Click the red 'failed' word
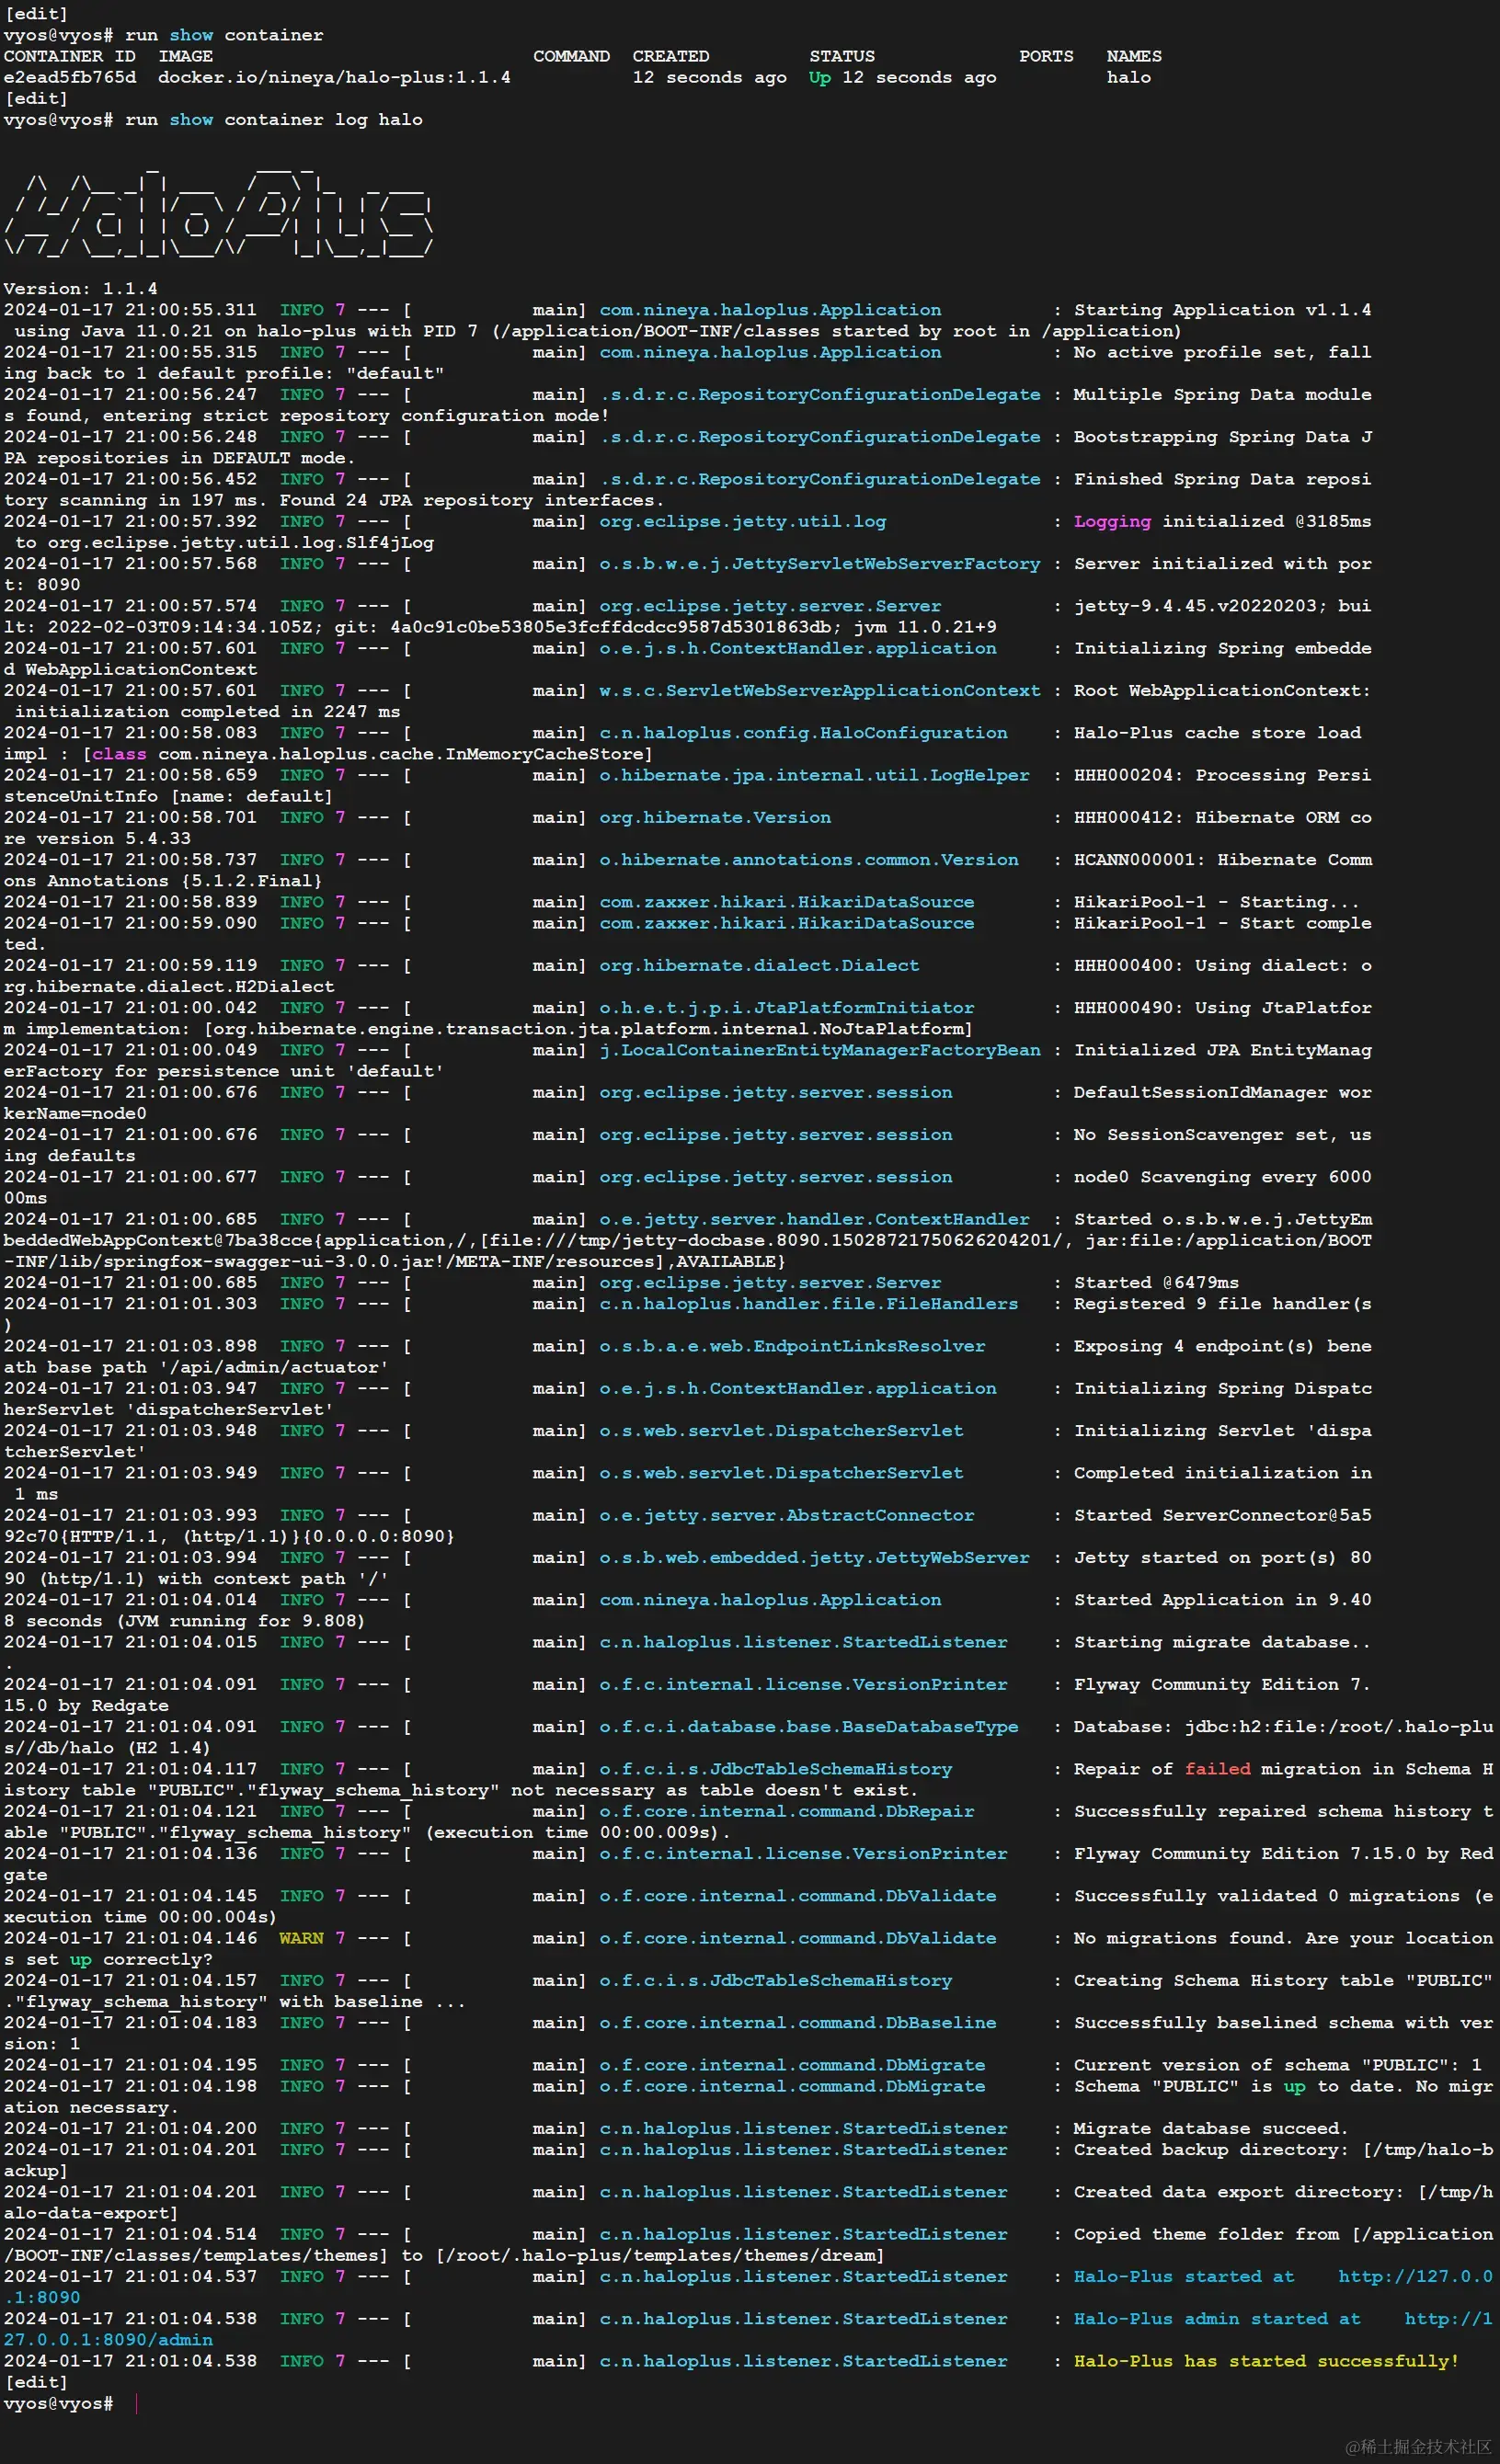 point(1217,1768)
